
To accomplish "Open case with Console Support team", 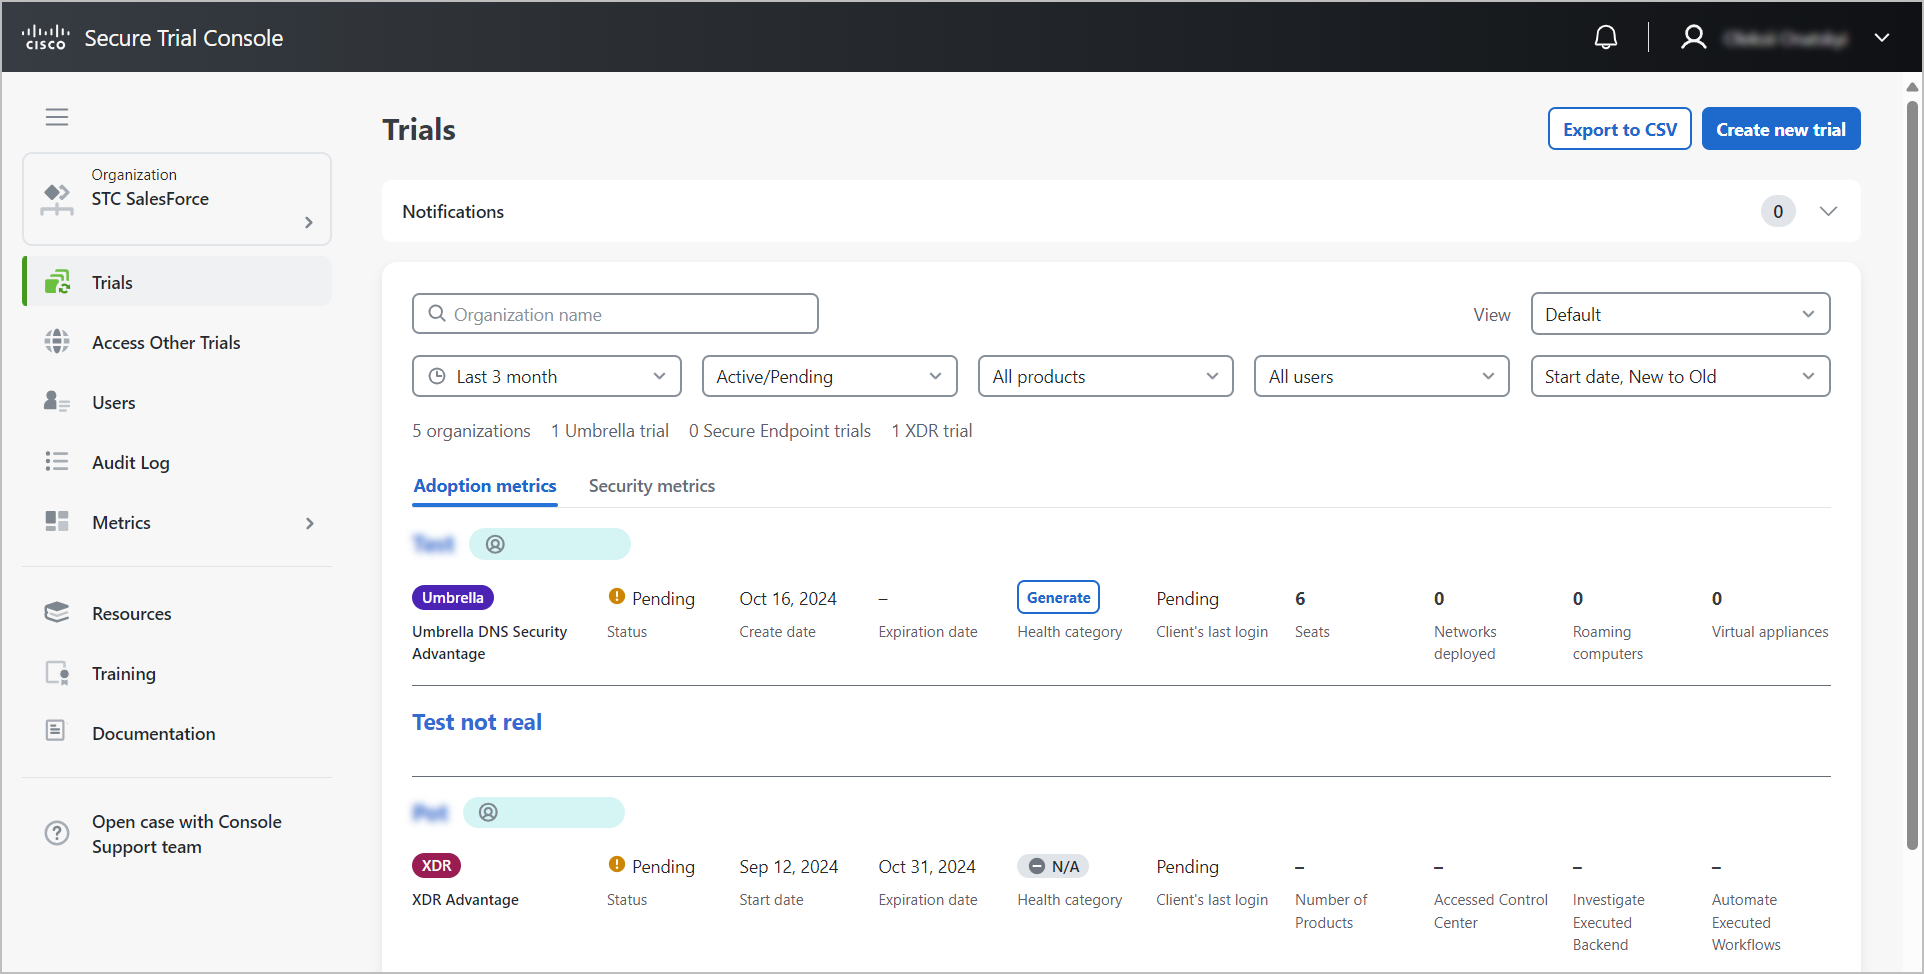I will [187, 834].
